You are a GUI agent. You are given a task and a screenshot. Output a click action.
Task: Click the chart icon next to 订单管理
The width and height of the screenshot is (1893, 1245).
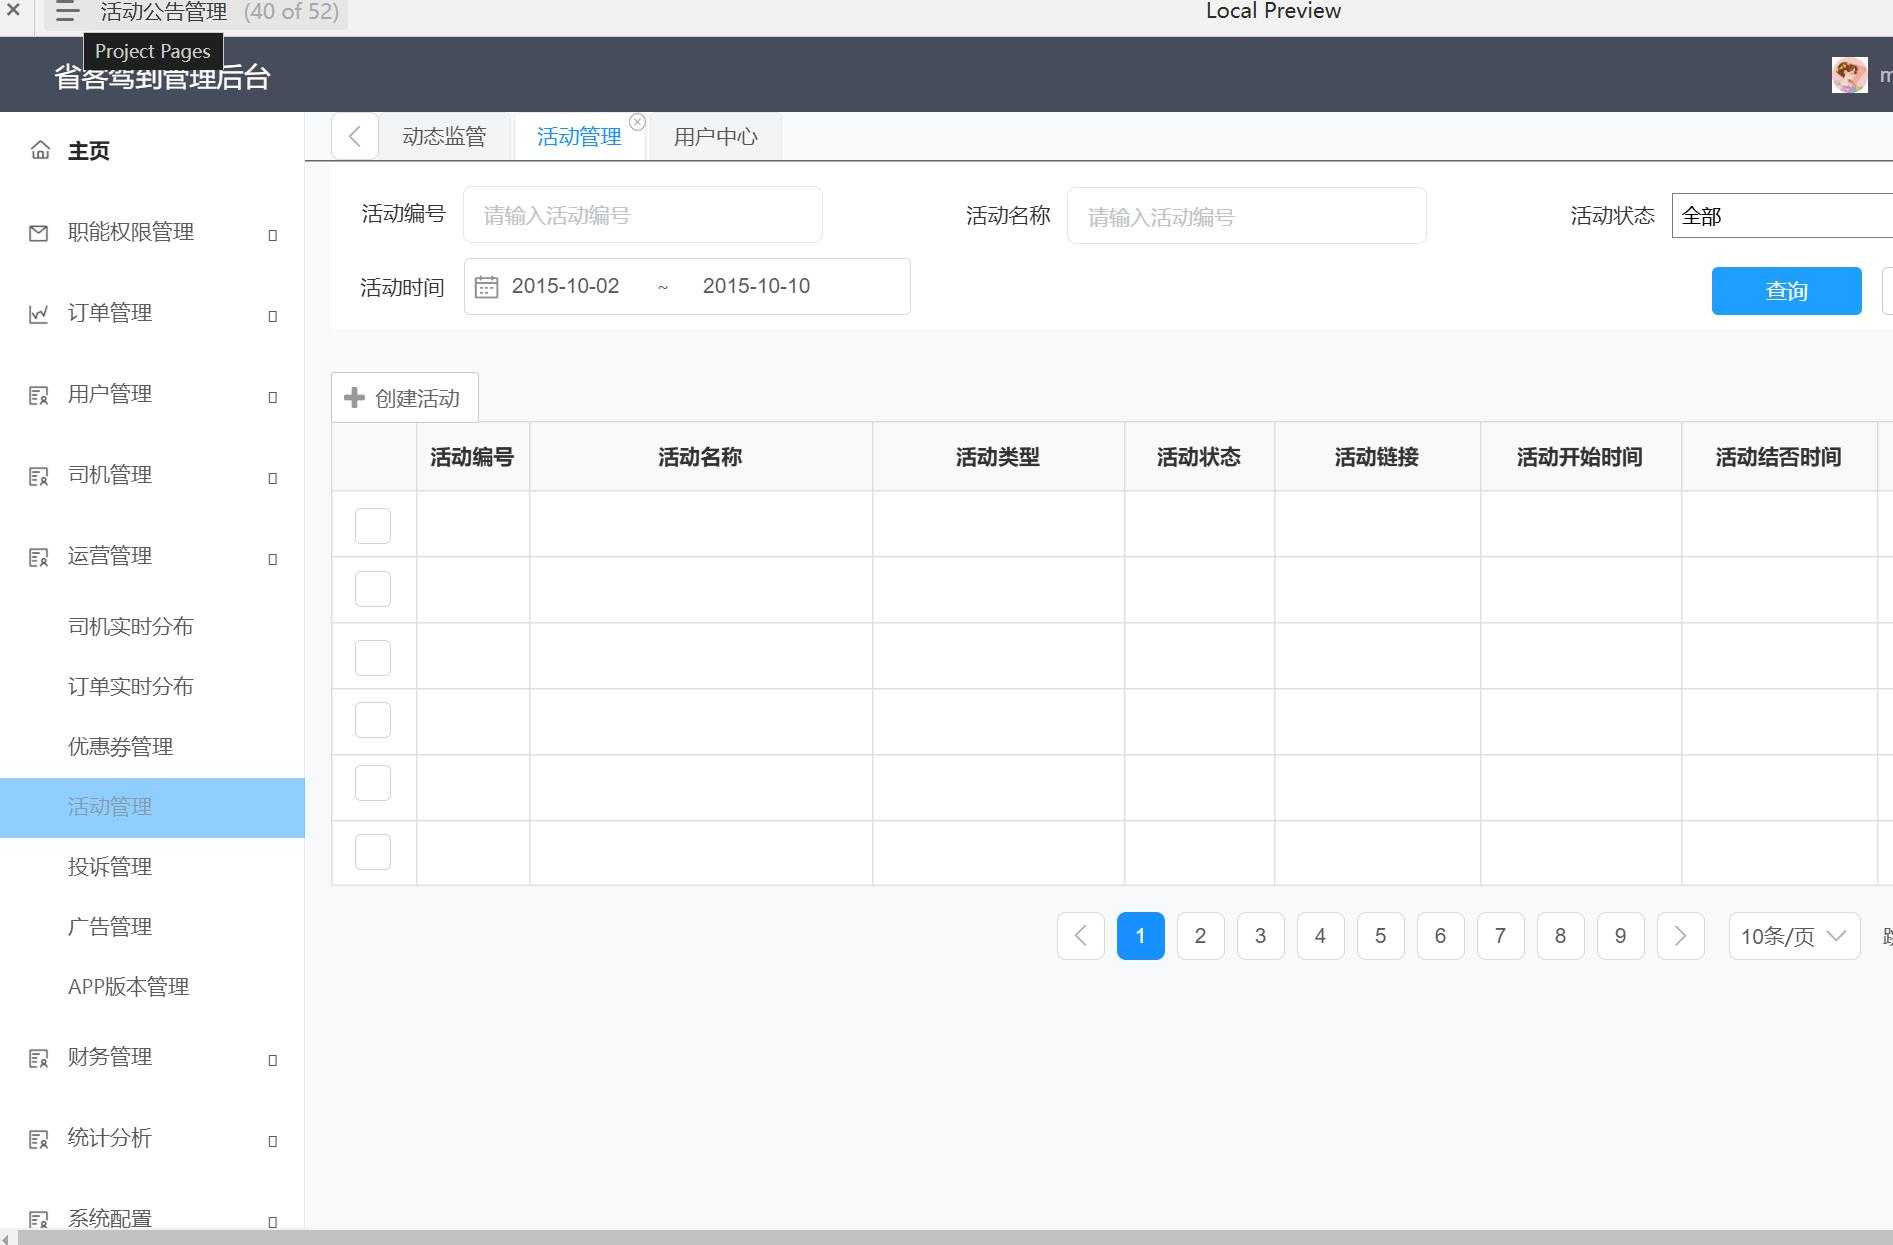(x=38, y=313)
